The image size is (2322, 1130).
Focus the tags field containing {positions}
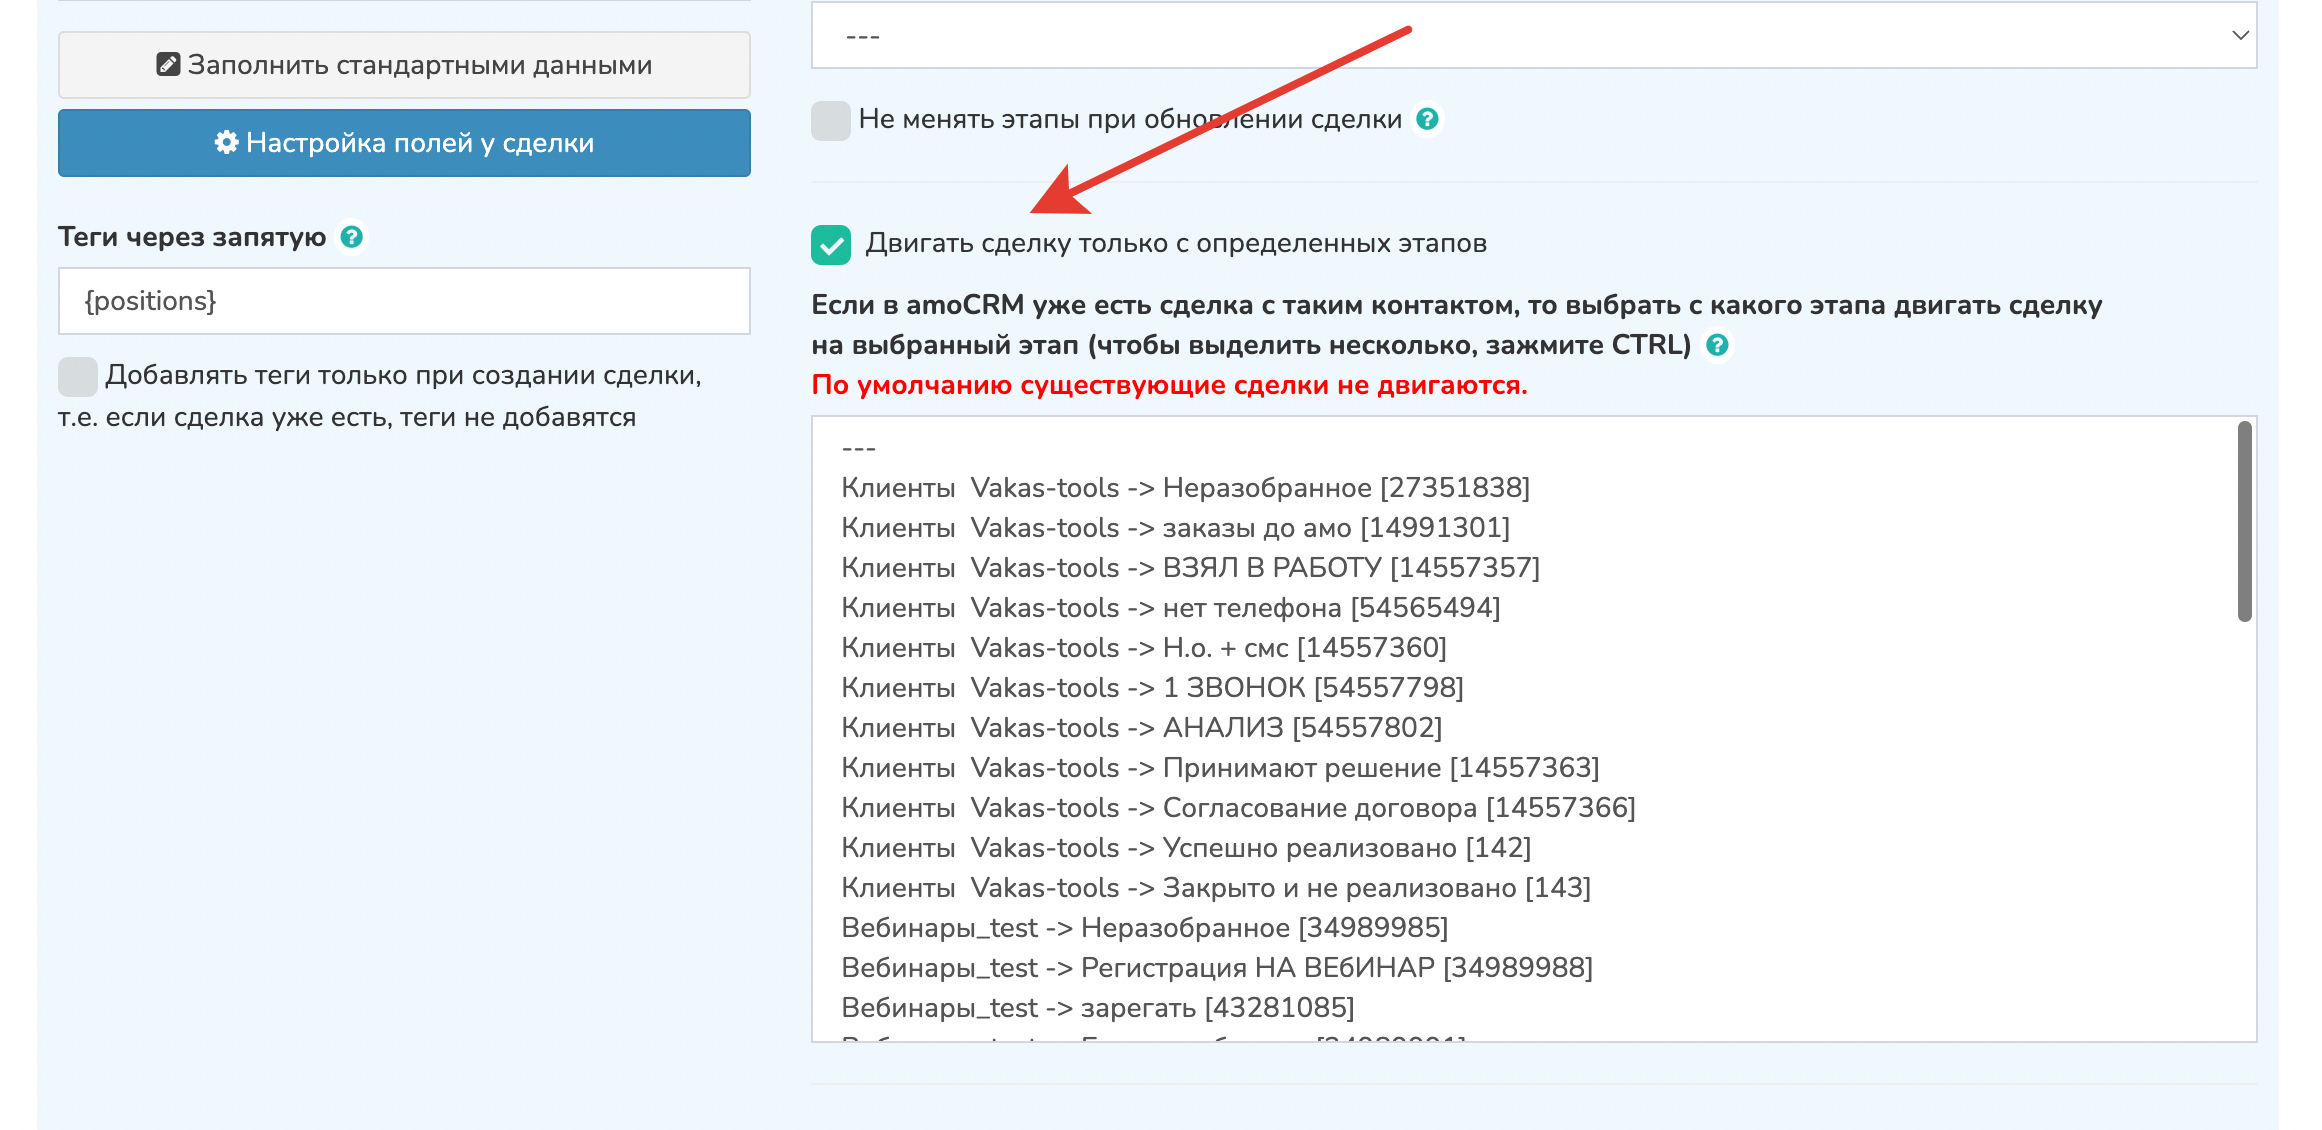click(404, 301)
